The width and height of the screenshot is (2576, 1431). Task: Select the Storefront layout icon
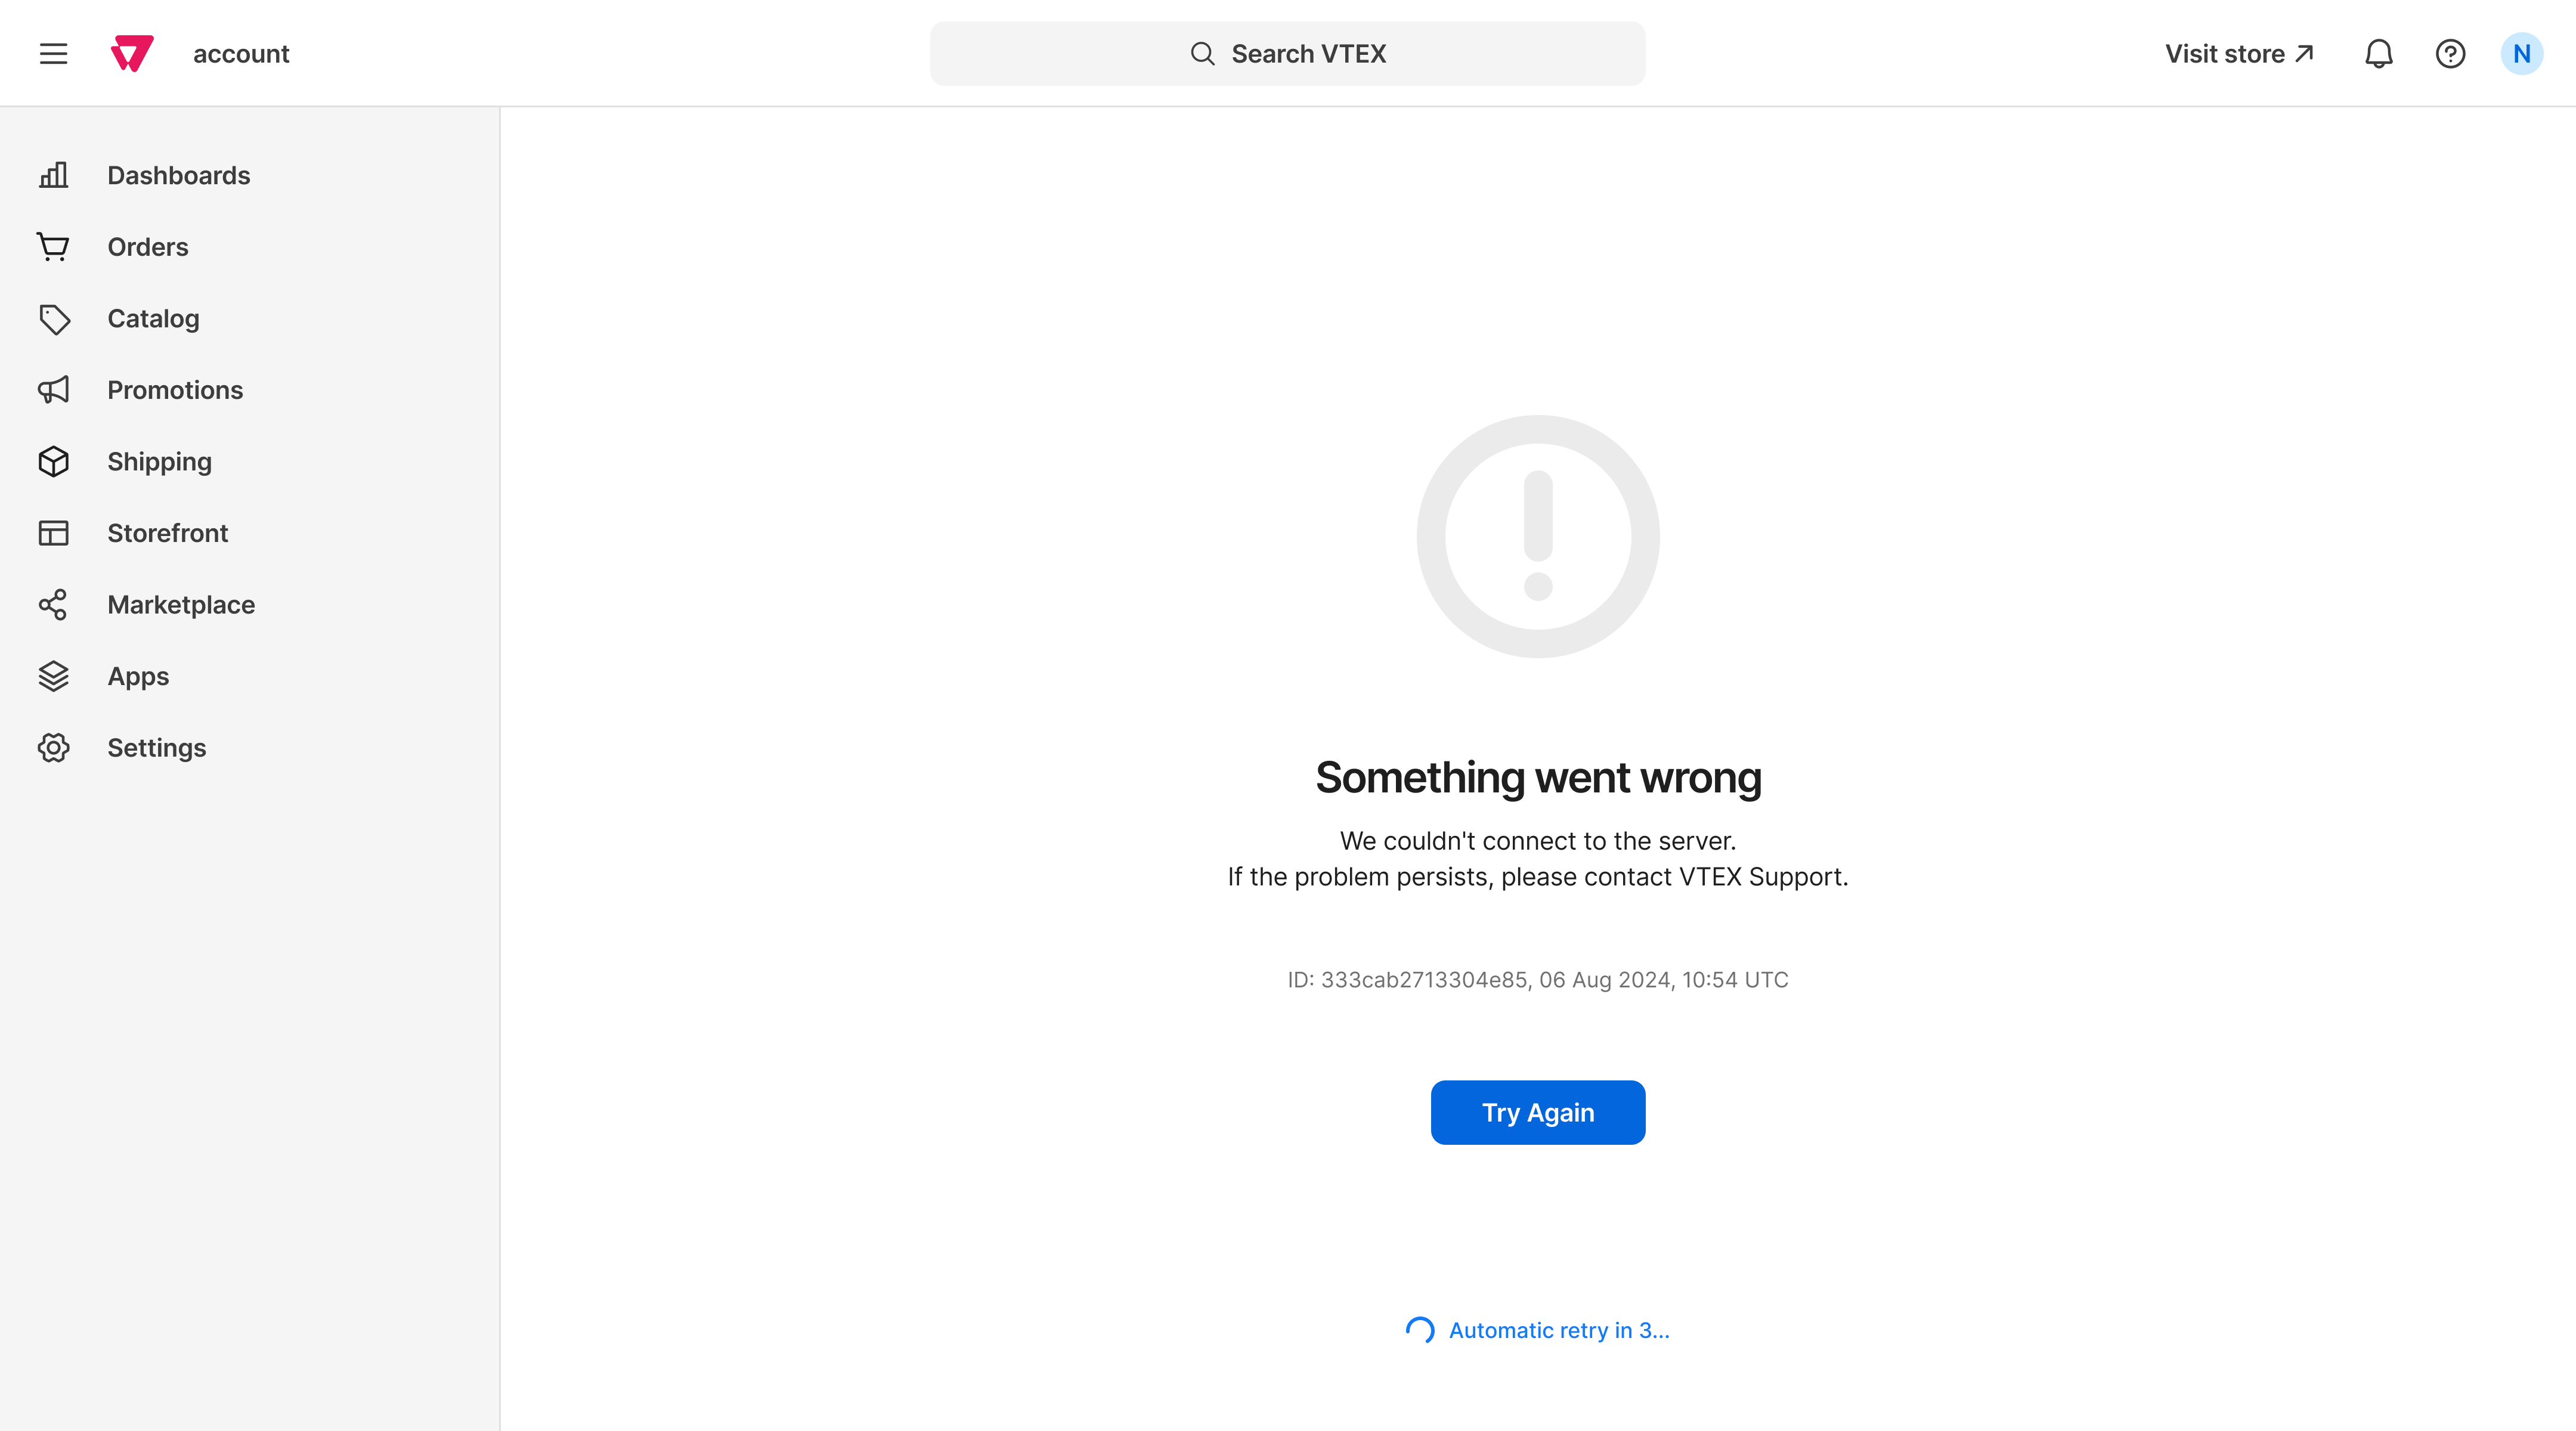click(53, 533)
